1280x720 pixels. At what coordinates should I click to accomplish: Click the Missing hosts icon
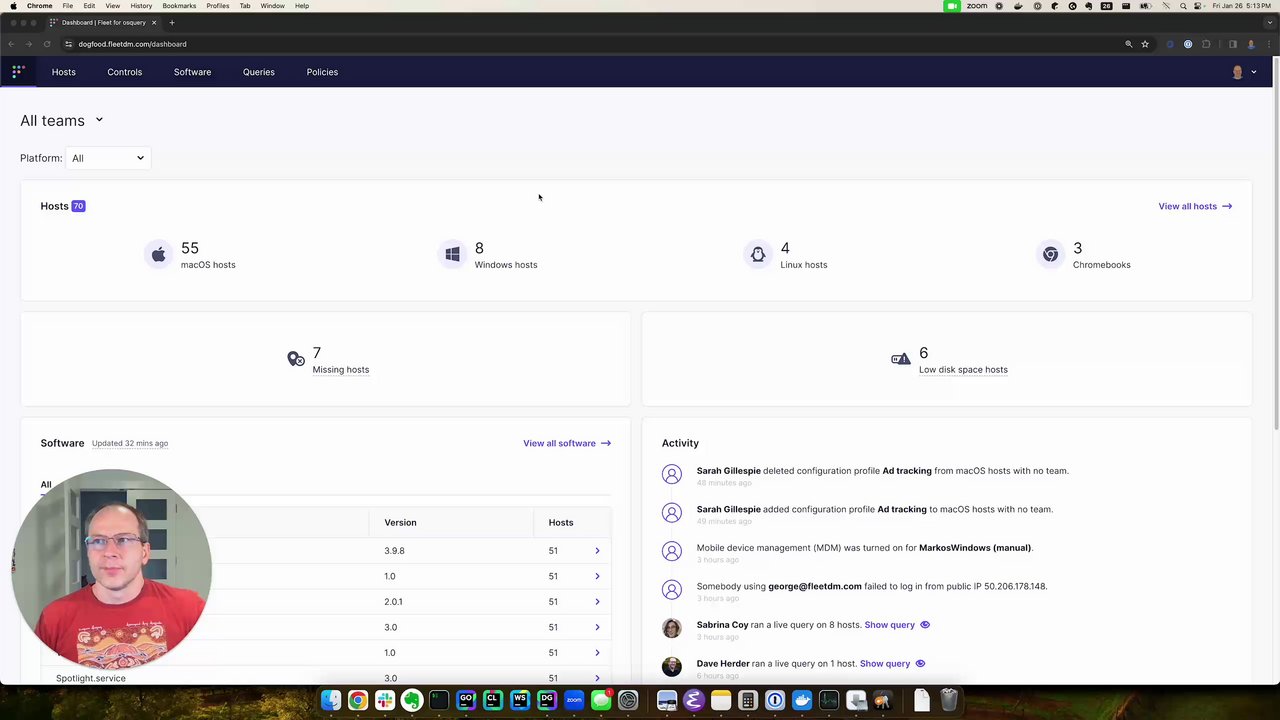296,359
